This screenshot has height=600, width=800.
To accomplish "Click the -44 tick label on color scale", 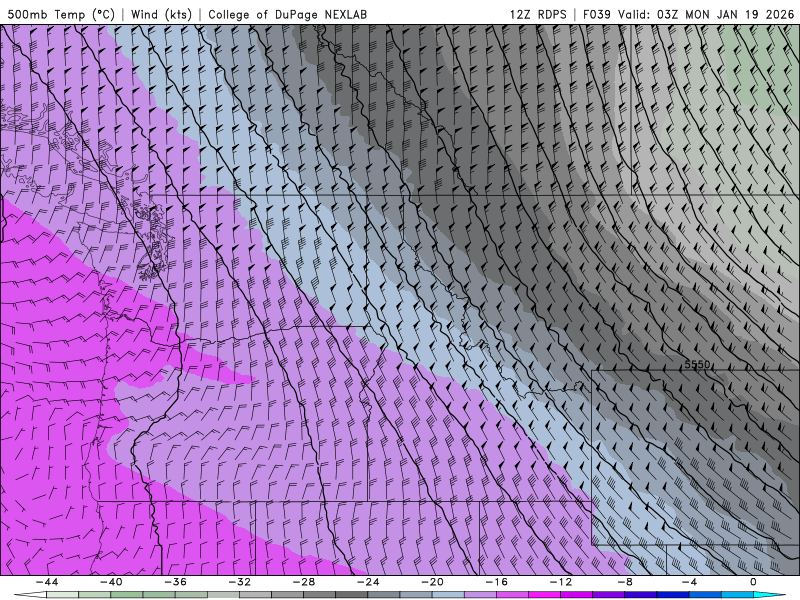I will coord(46,582).
